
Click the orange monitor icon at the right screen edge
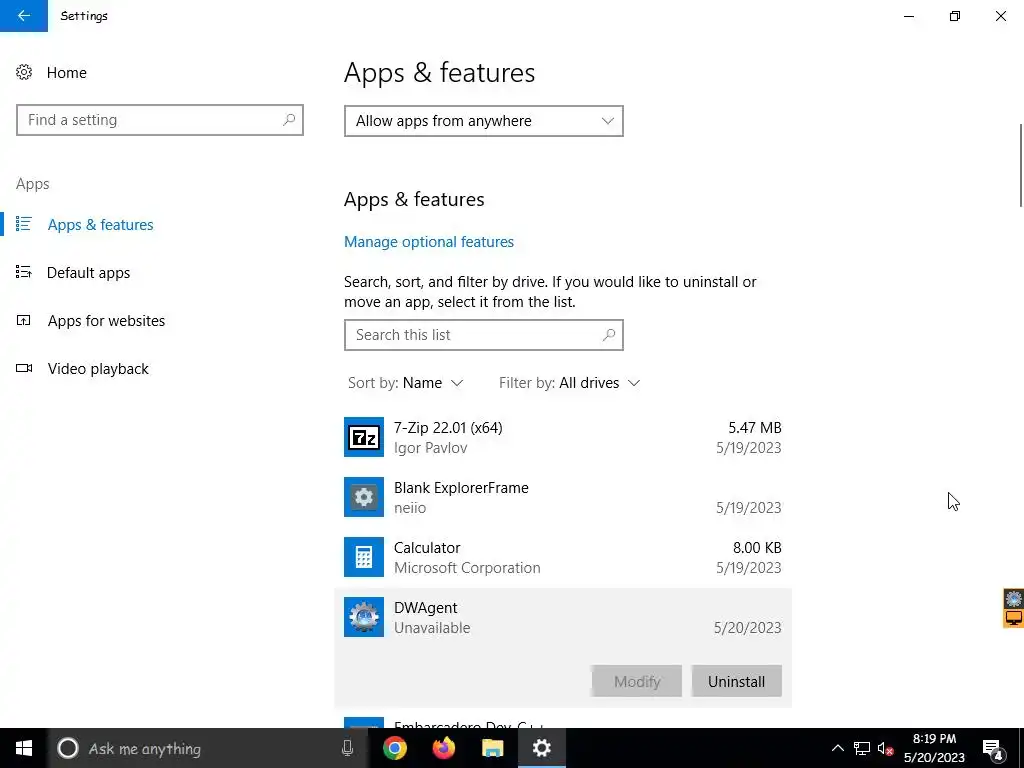tap(1014, 618)
